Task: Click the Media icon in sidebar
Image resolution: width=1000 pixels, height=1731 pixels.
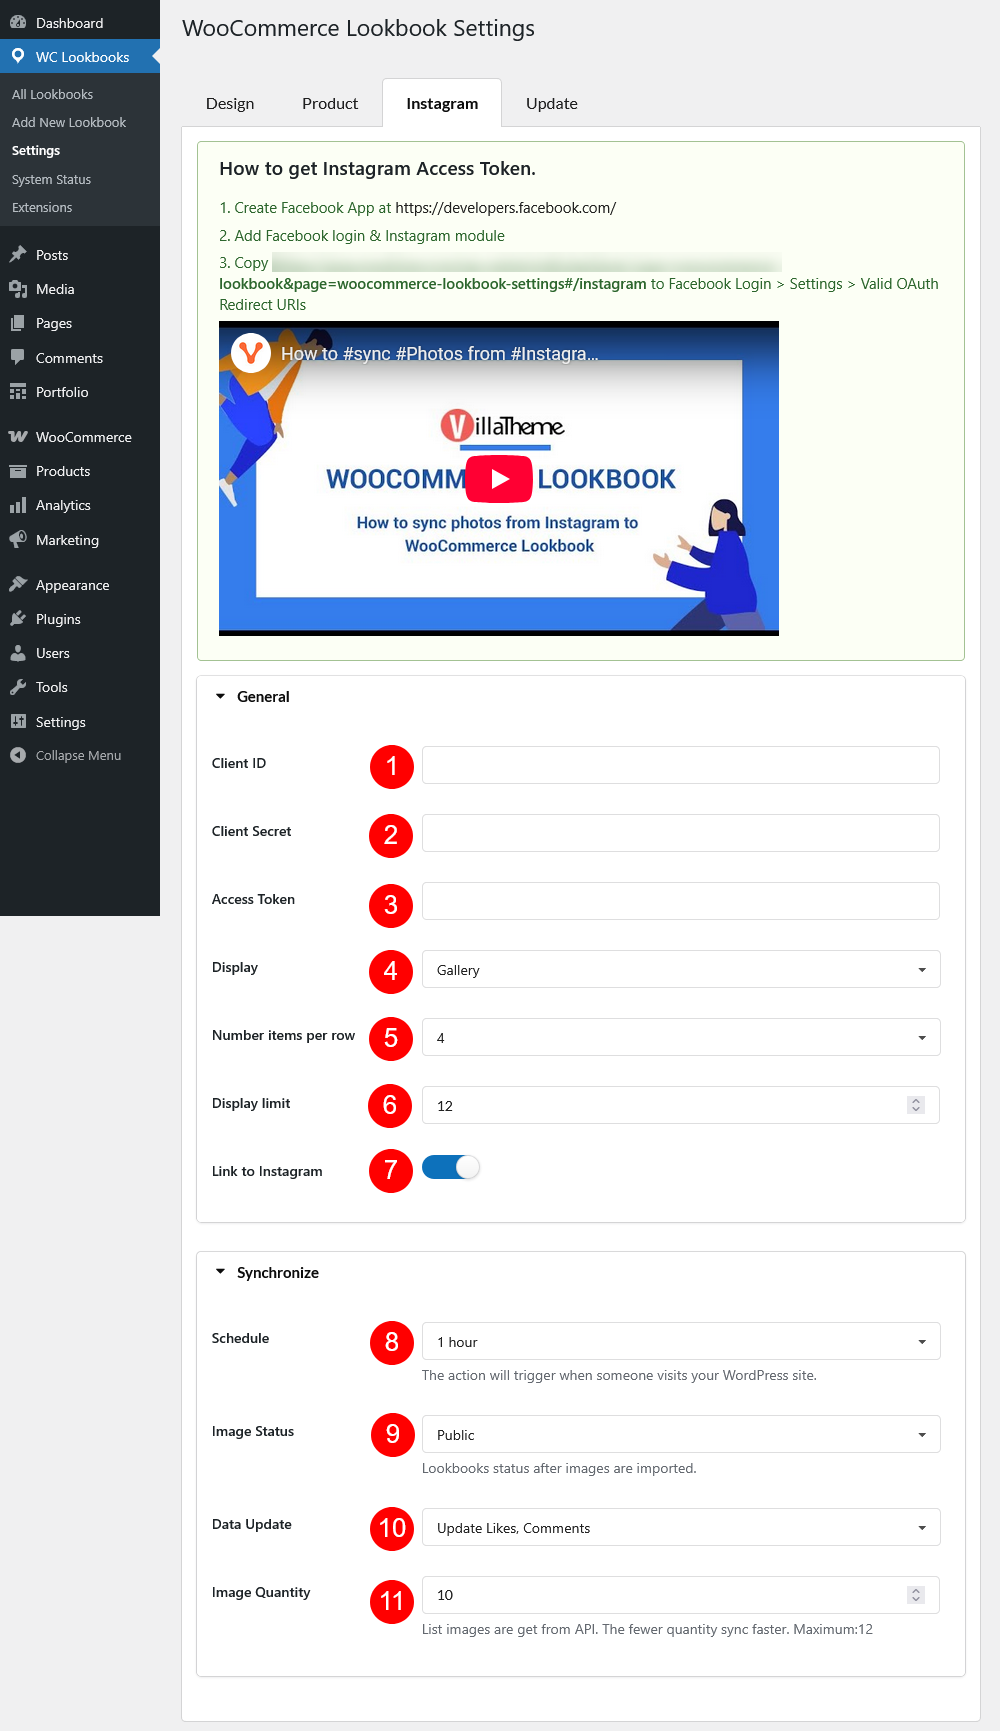Action: [18, 289]
